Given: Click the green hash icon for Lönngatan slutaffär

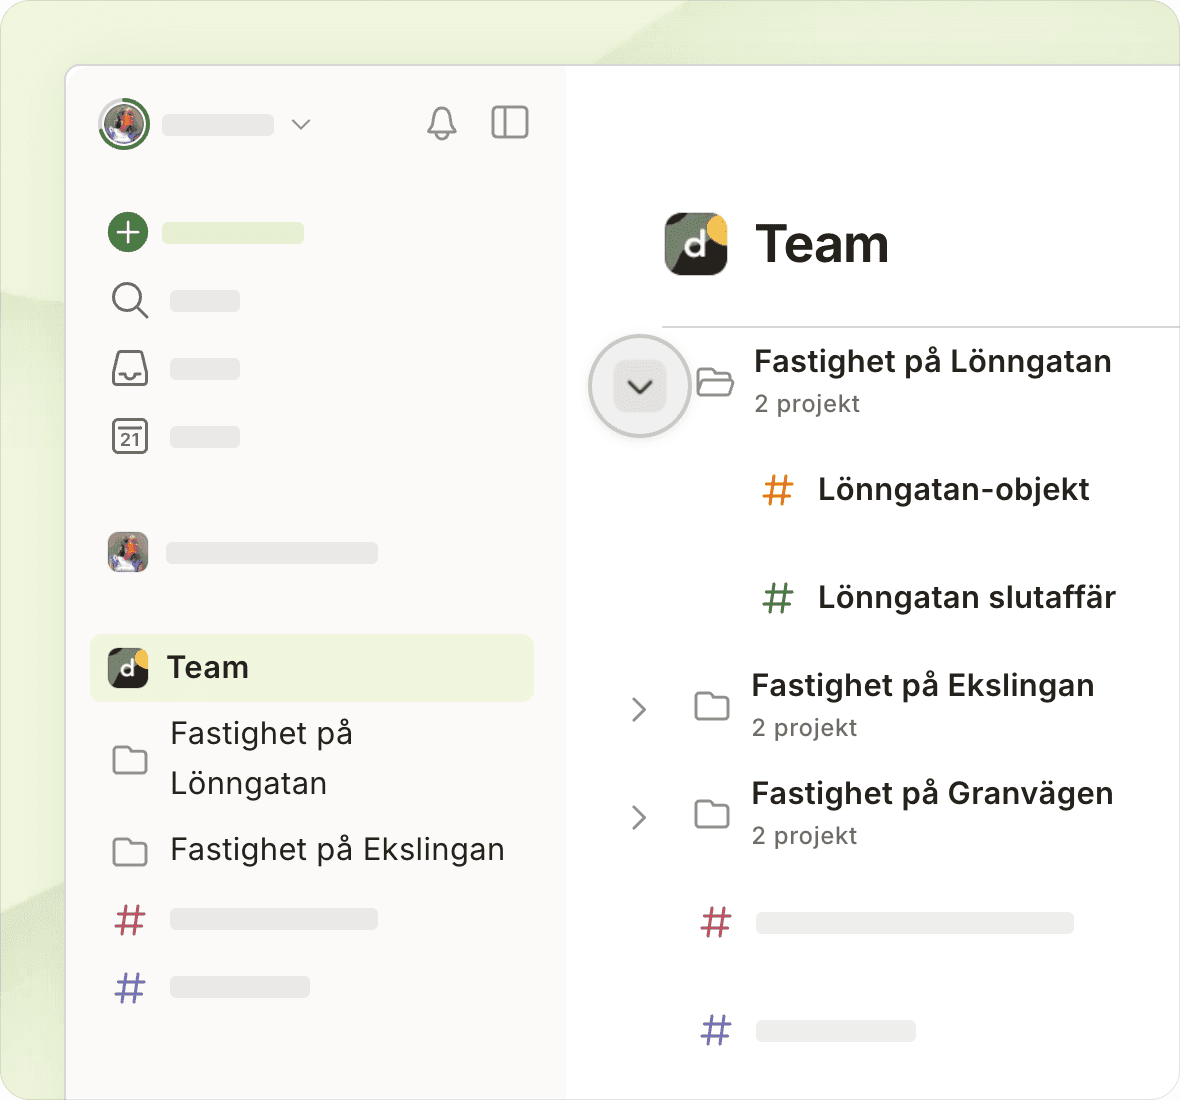Looking at the screenshot, I should [x=777, y=598].
